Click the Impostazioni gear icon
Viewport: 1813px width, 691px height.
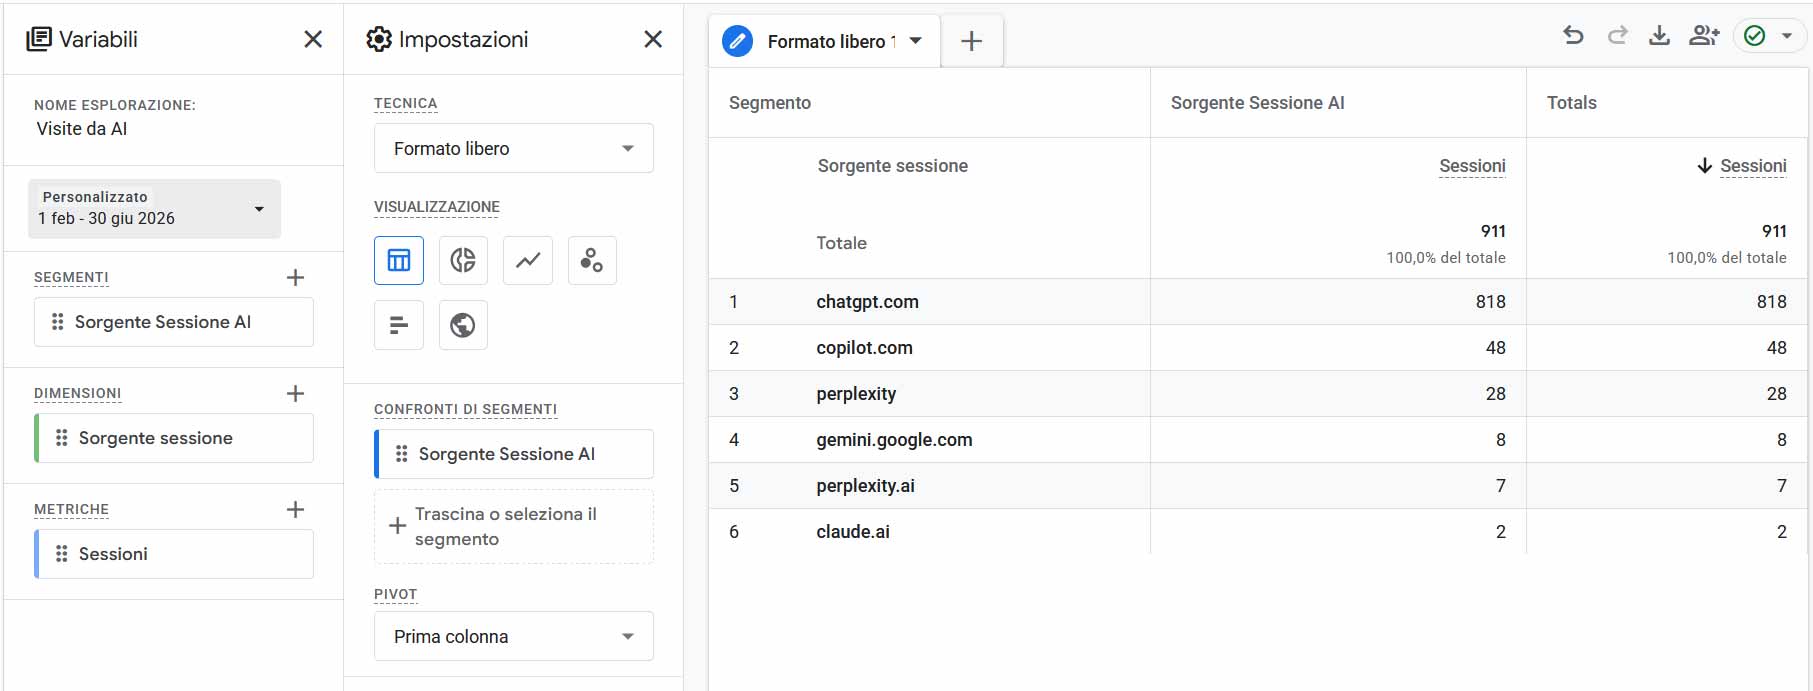pyautogui.click(x=379, y=39)
